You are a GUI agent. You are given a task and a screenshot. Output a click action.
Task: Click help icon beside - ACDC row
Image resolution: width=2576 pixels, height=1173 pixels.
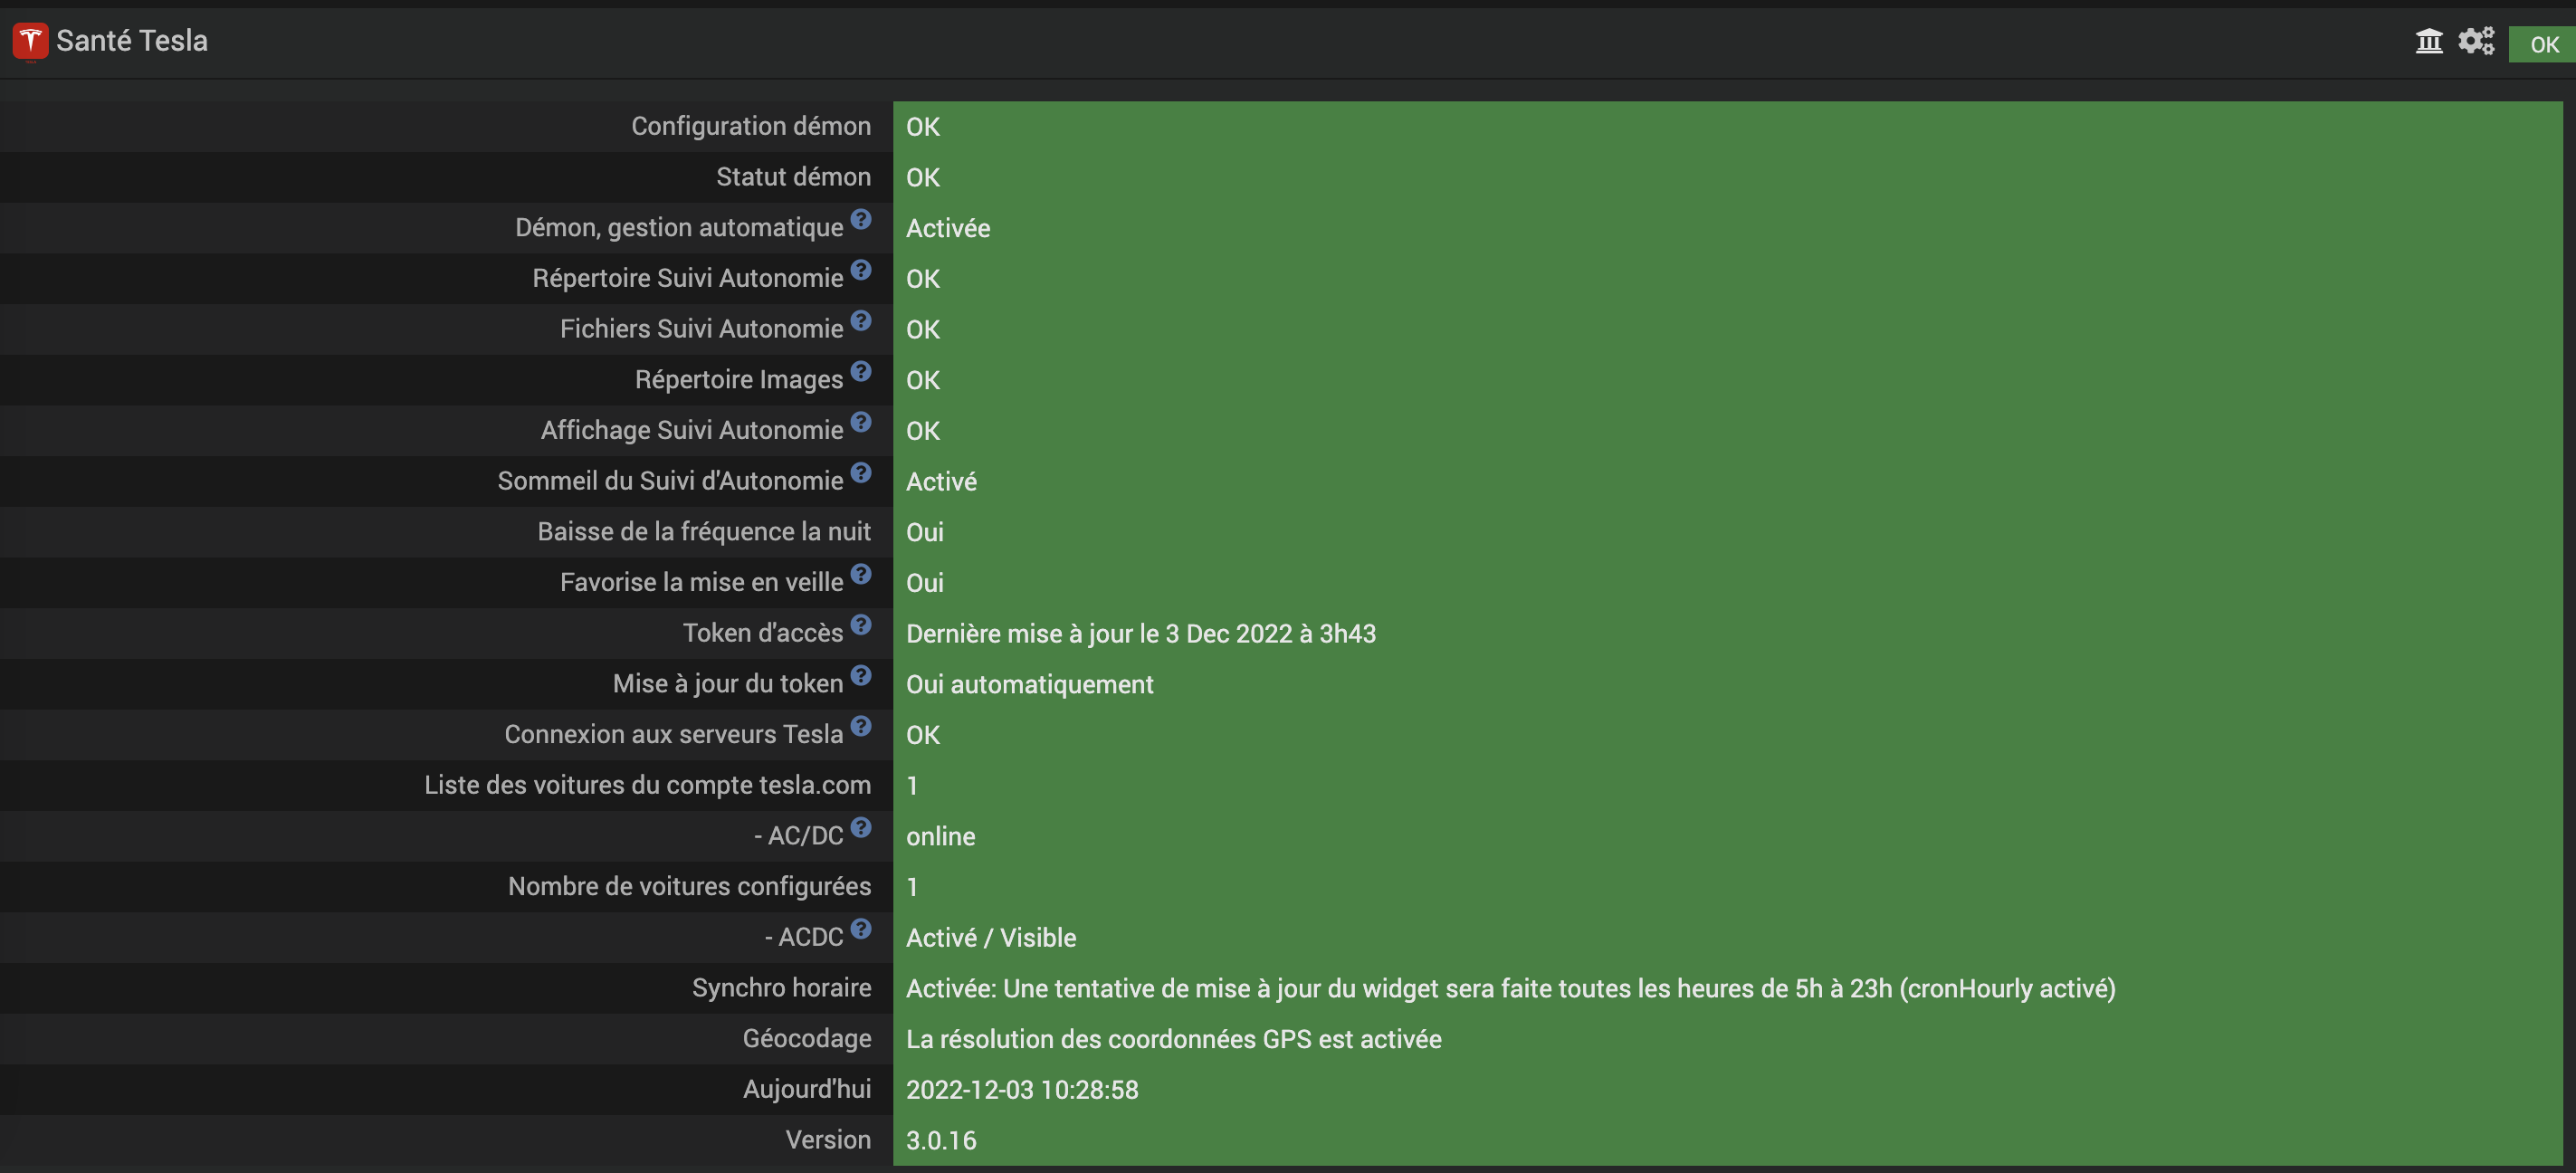861,929
